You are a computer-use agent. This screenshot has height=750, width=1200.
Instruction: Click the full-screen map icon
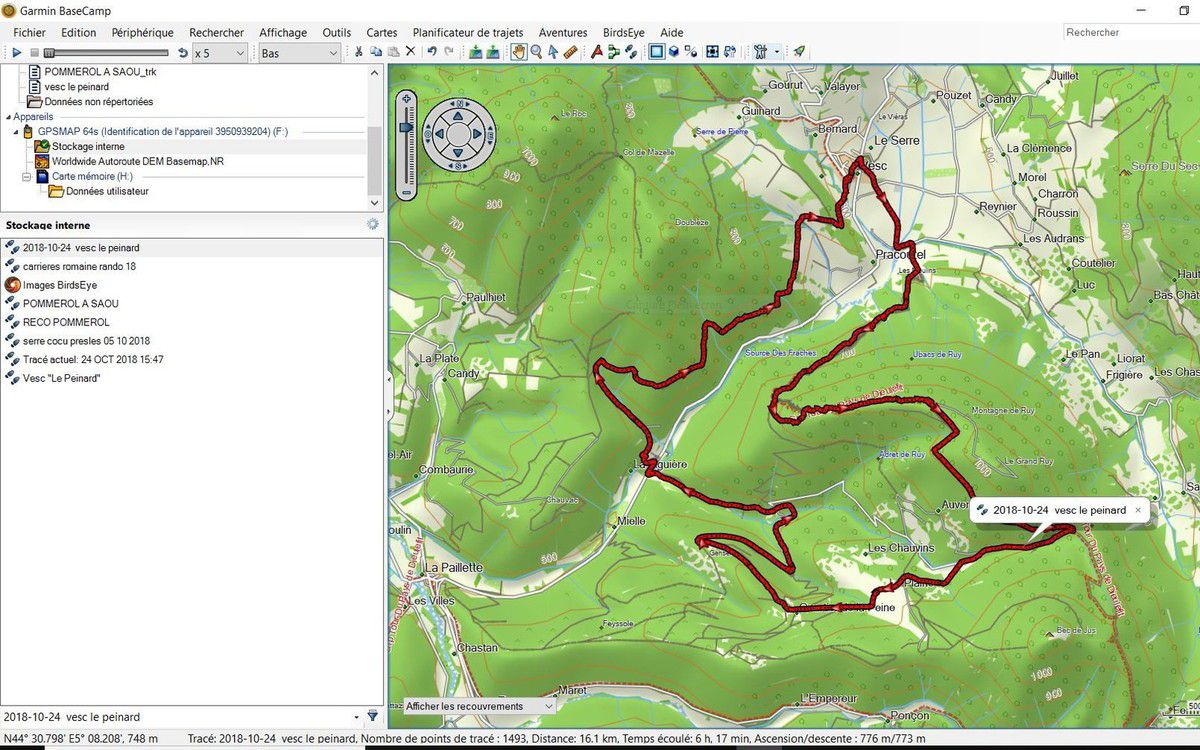(713, 52)
